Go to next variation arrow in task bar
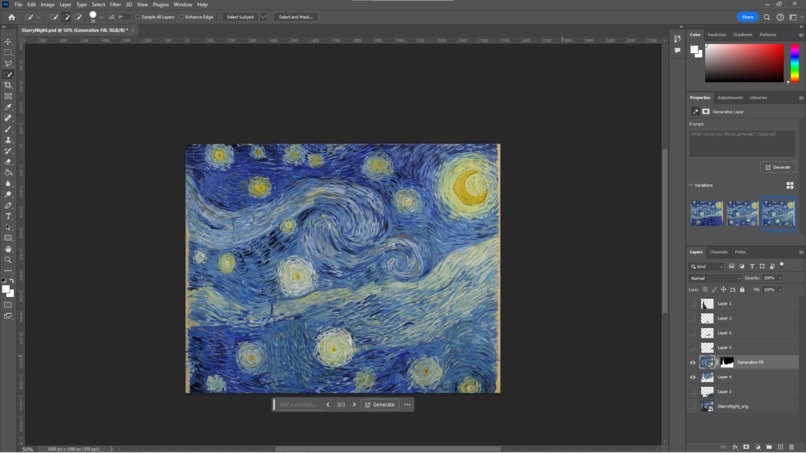This screenshot has height=453, width=806. tap(354, 405)
